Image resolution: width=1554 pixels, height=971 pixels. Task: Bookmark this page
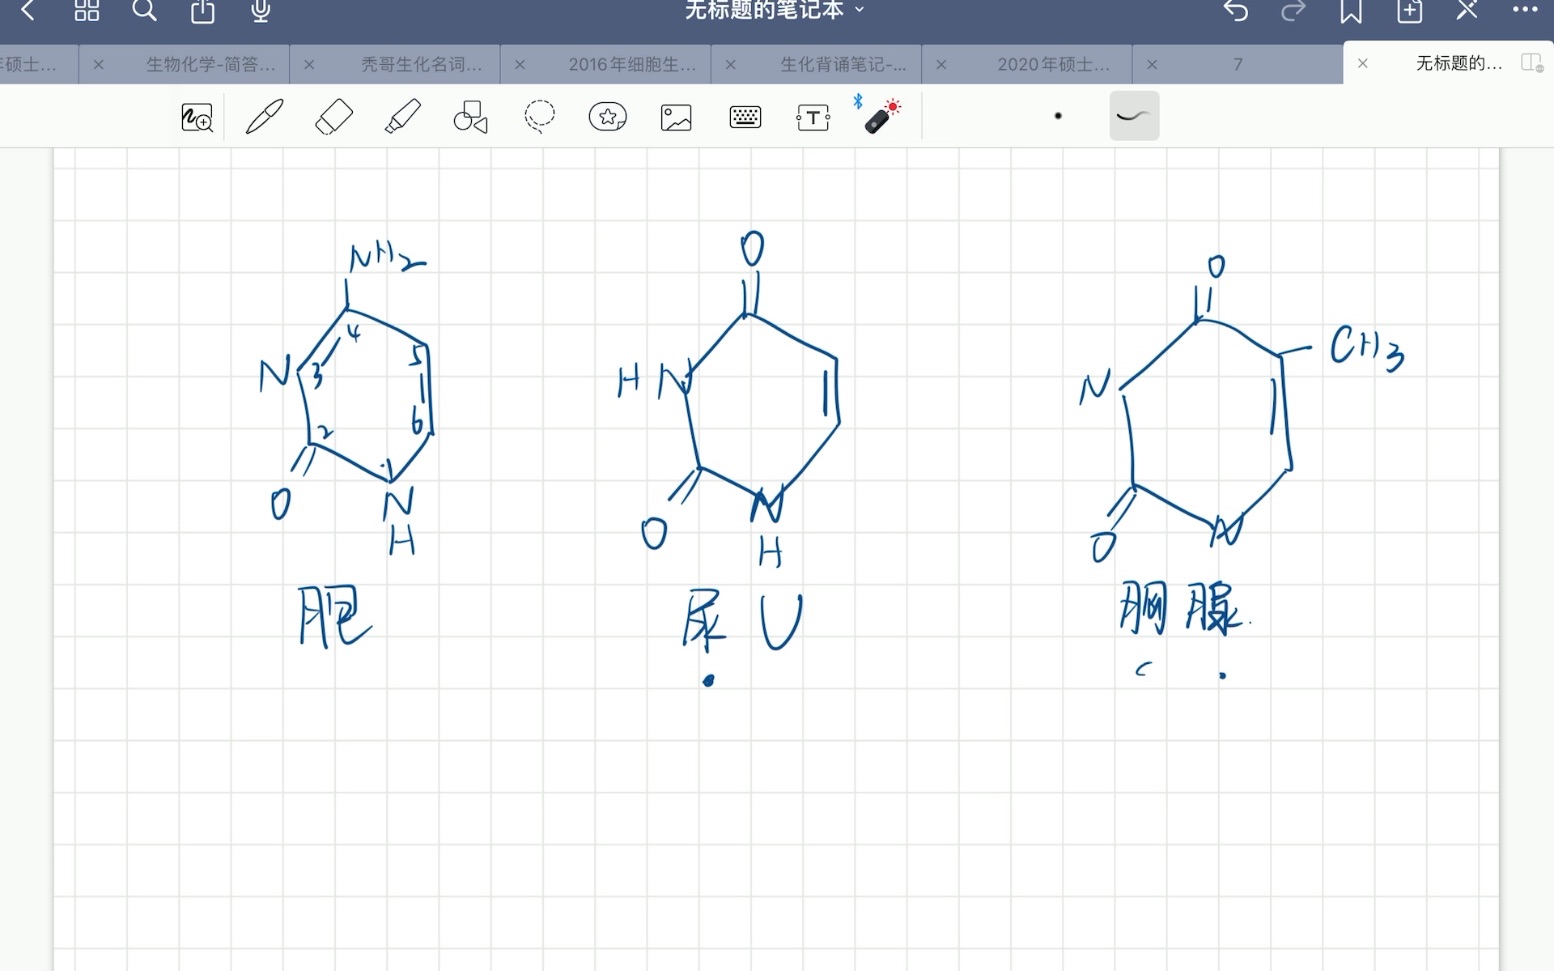coord(1351,11)
